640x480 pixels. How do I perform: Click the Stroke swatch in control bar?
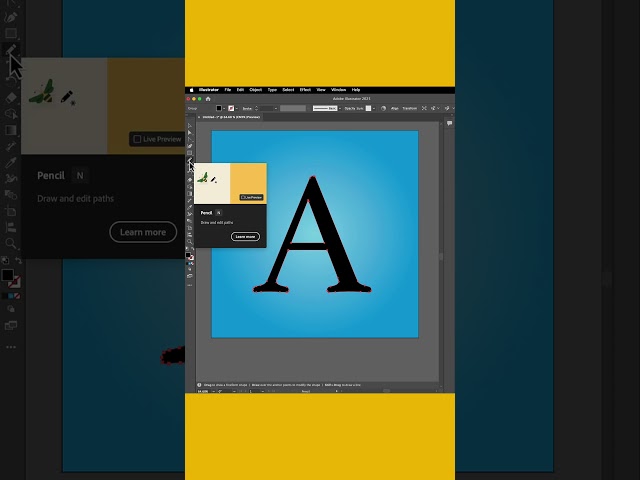pos(231,108)
